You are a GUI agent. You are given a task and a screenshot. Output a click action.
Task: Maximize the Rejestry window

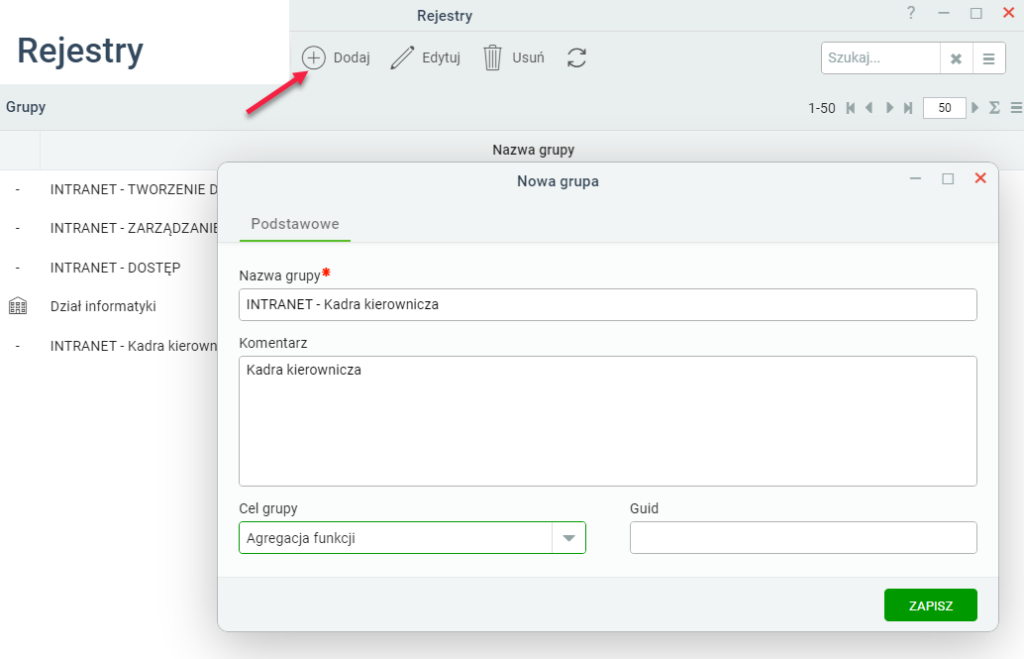click(x=976, y=13)
